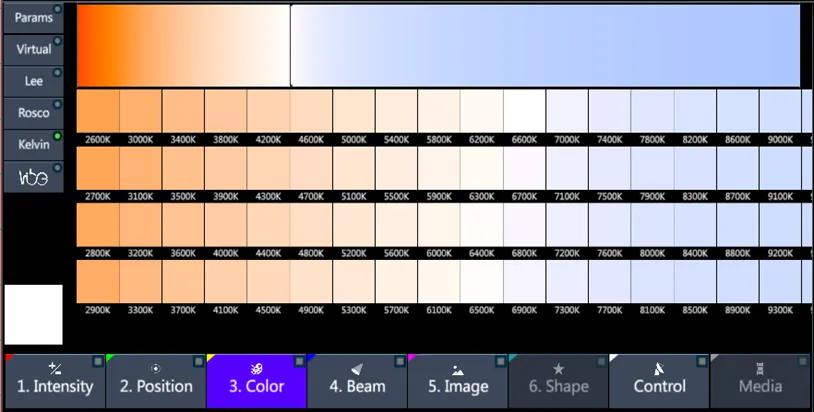
Task: Open the Control parameter group
Action: click(x=659, y=381)
